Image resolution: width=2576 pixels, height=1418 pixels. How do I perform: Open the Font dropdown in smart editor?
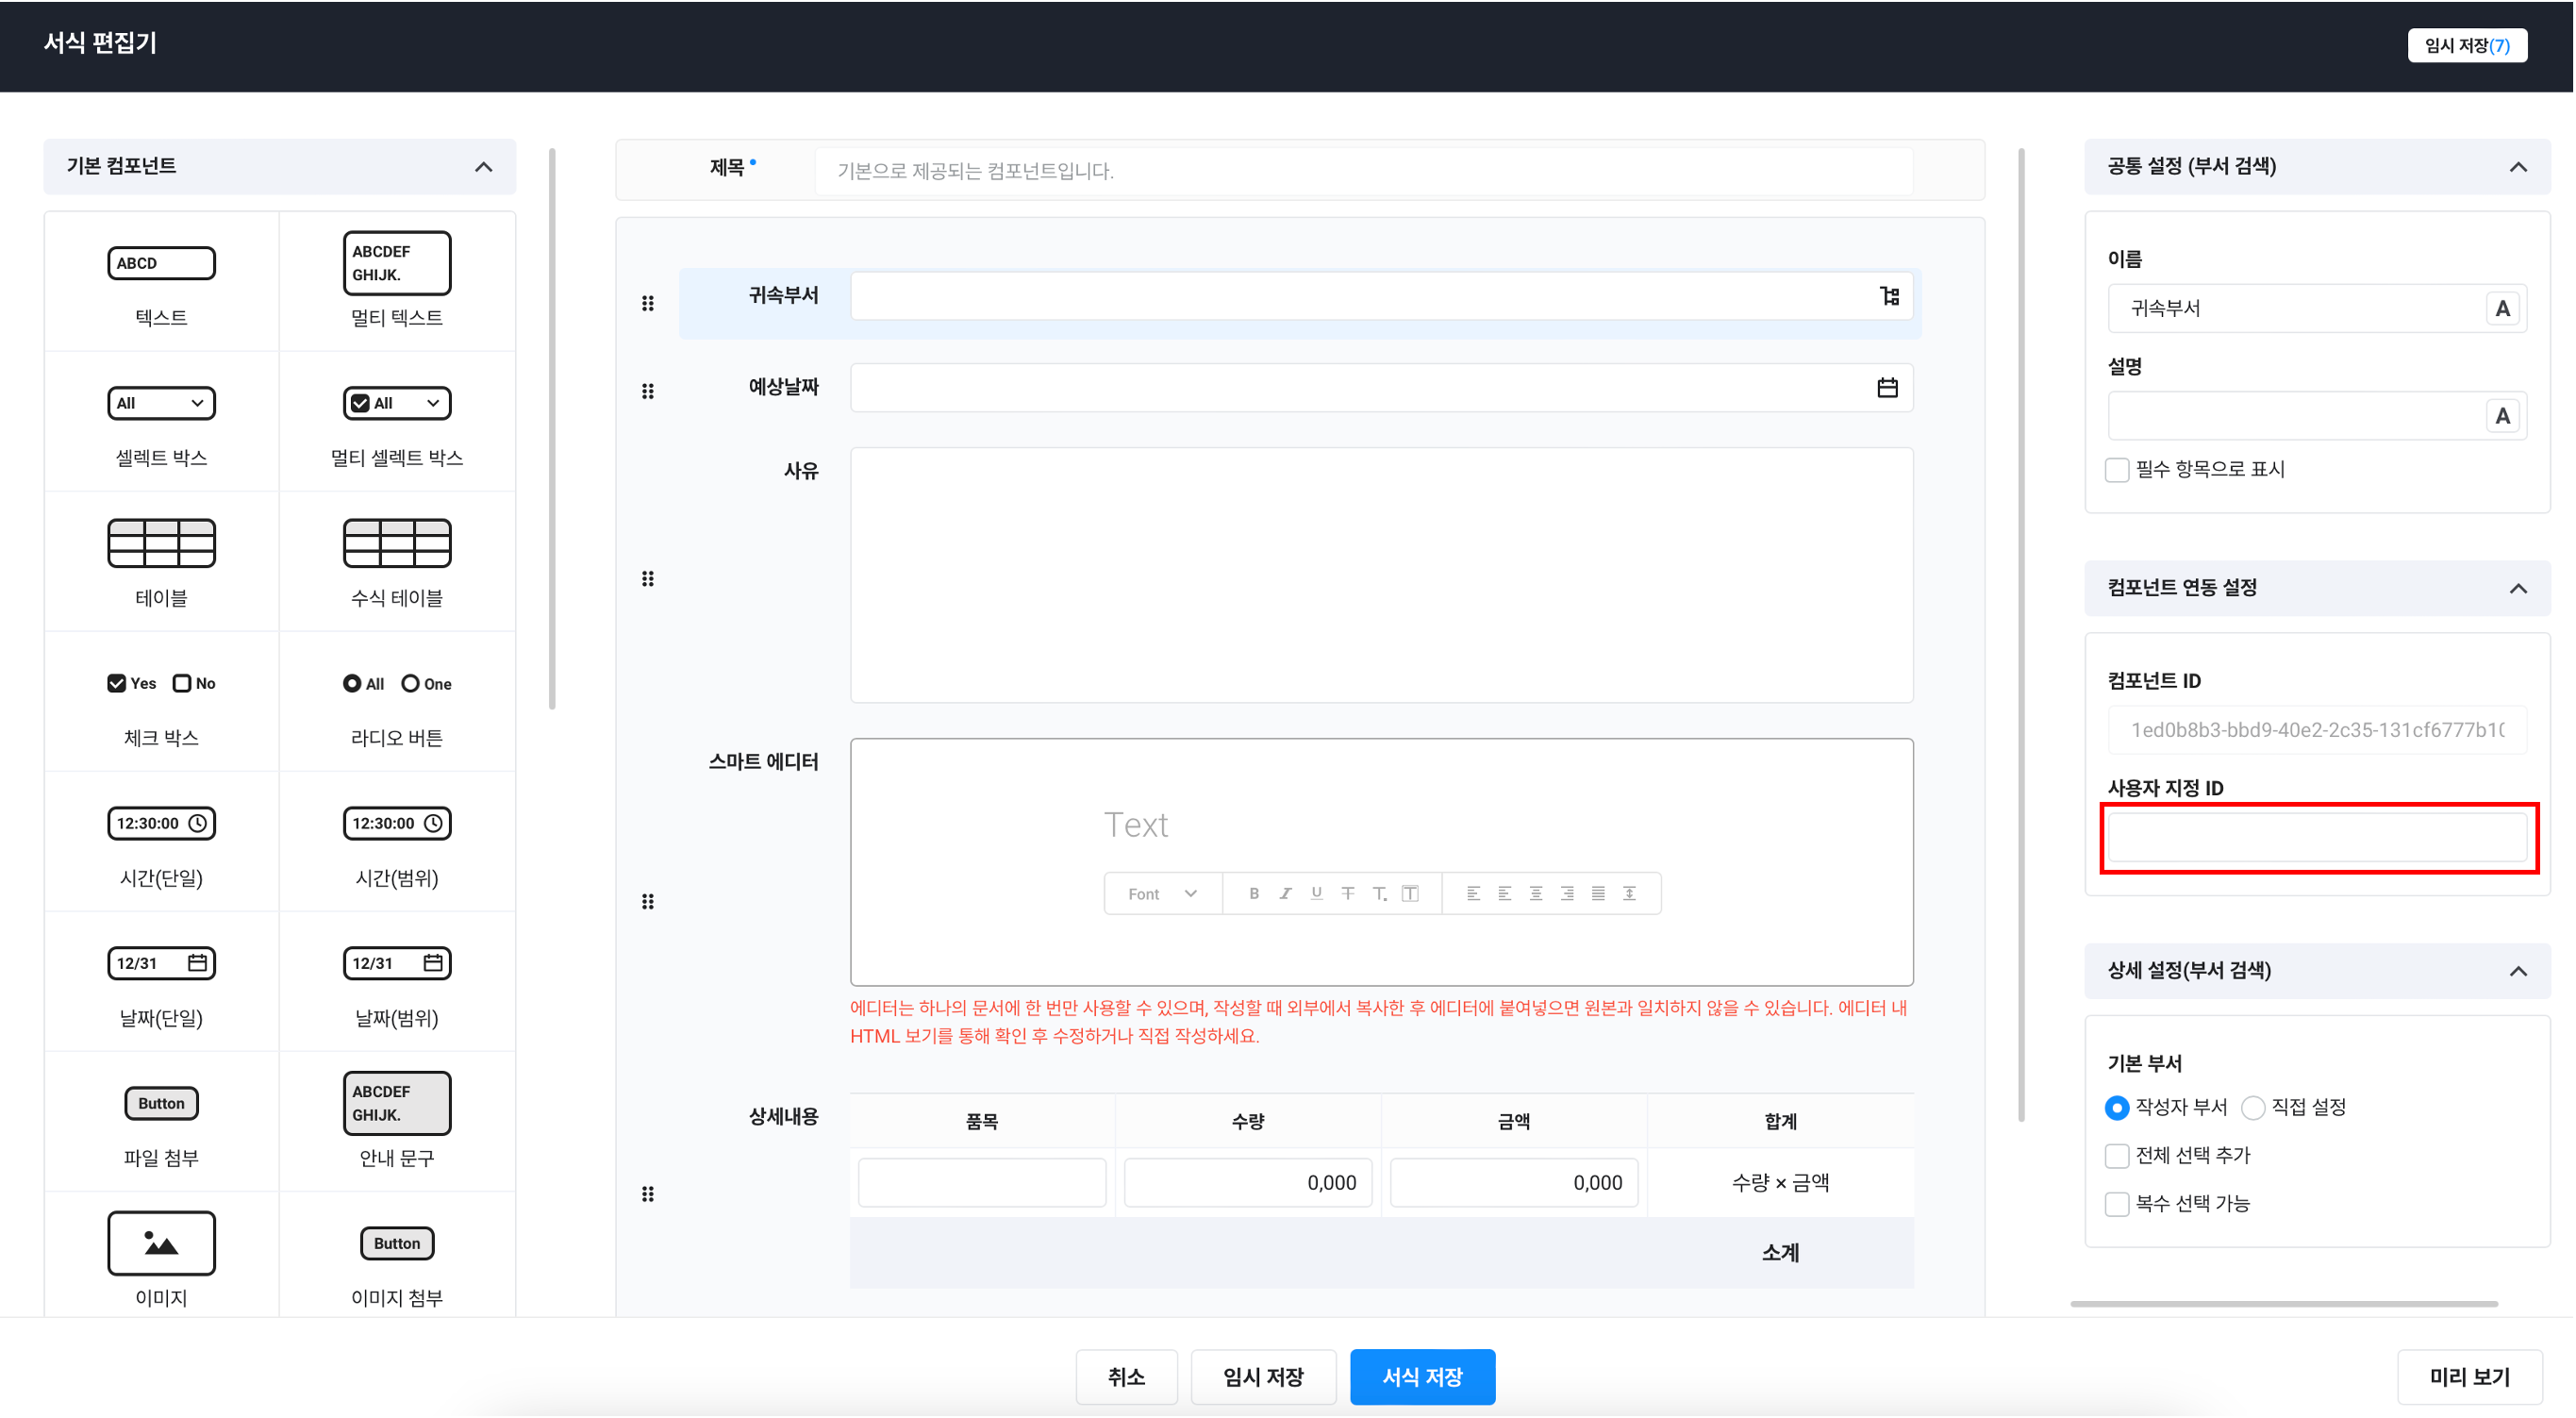[x=1162, y=894]
